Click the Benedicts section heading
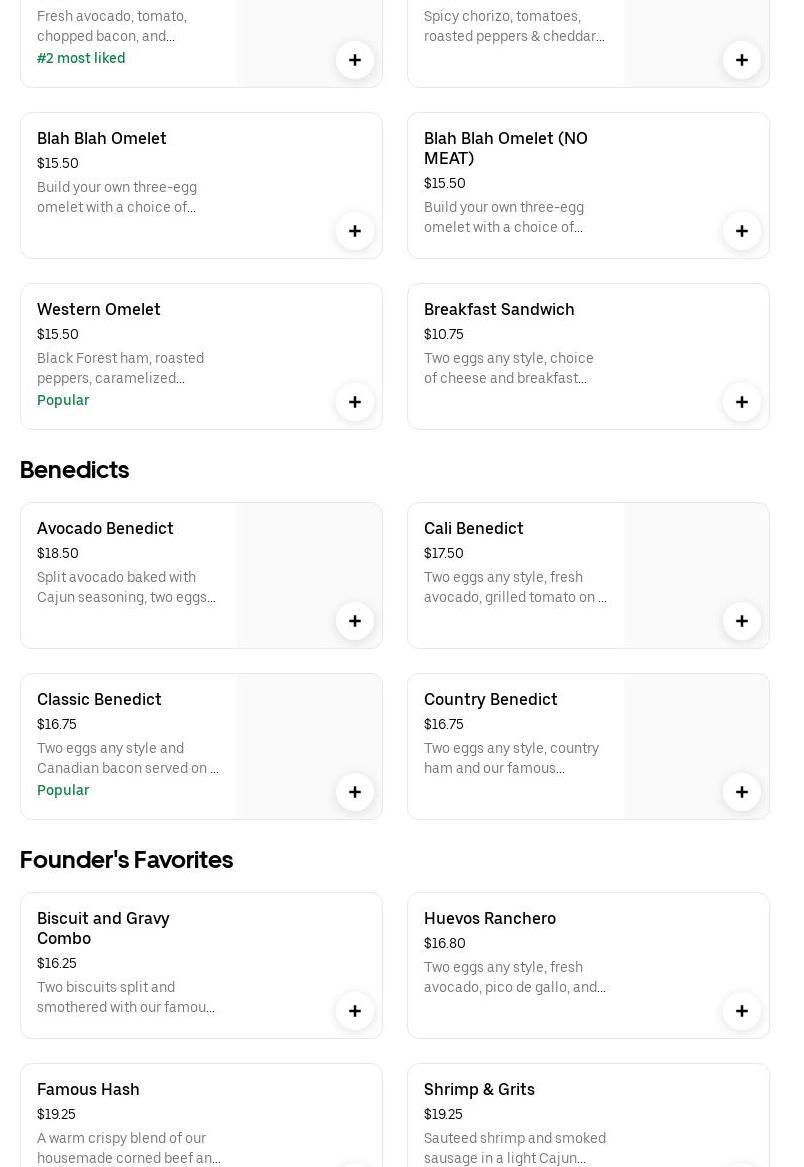 pos(75,470)
